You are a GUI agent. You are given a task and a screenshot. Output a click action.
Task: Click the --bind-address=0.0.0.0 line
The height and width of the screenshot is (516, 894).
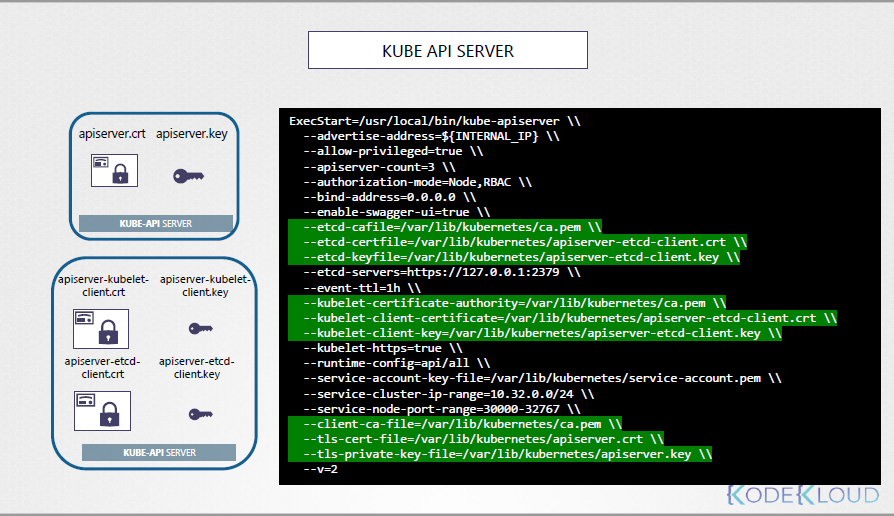point(389,197)
